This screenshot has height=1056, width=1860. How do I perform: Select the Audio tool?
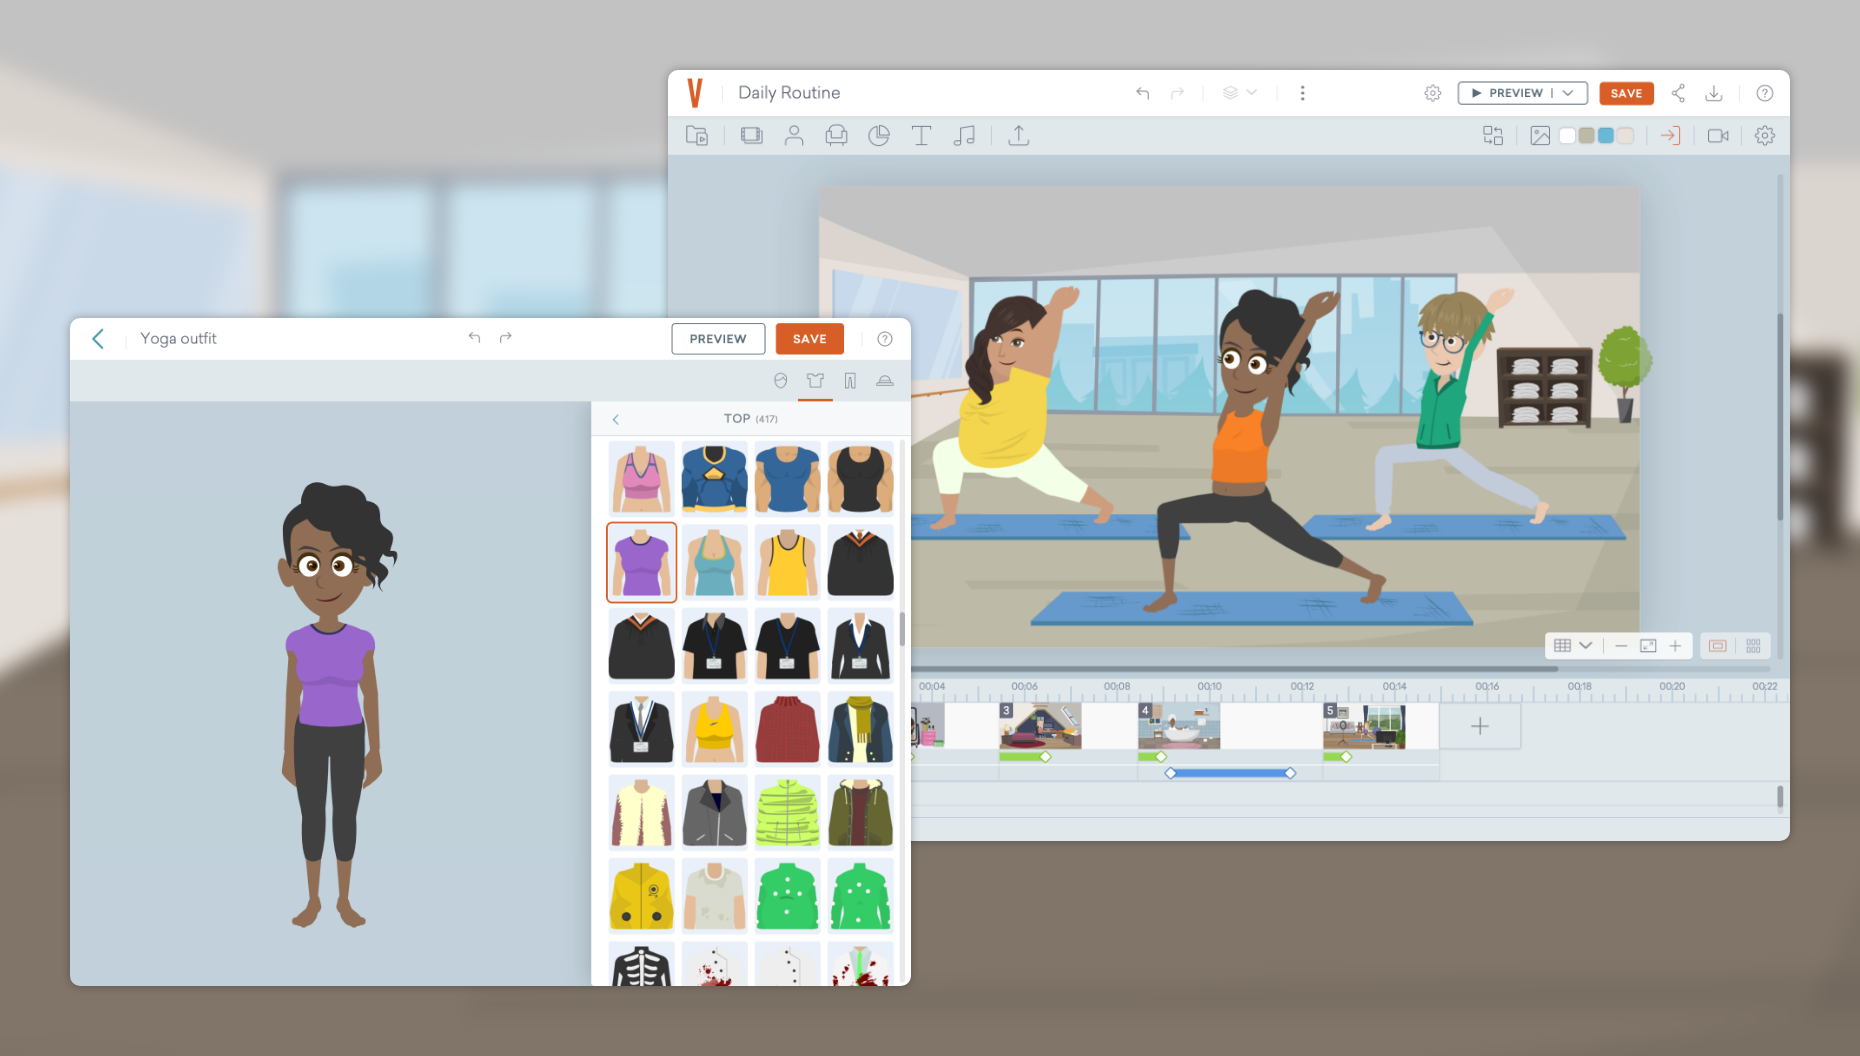(964, 135)
